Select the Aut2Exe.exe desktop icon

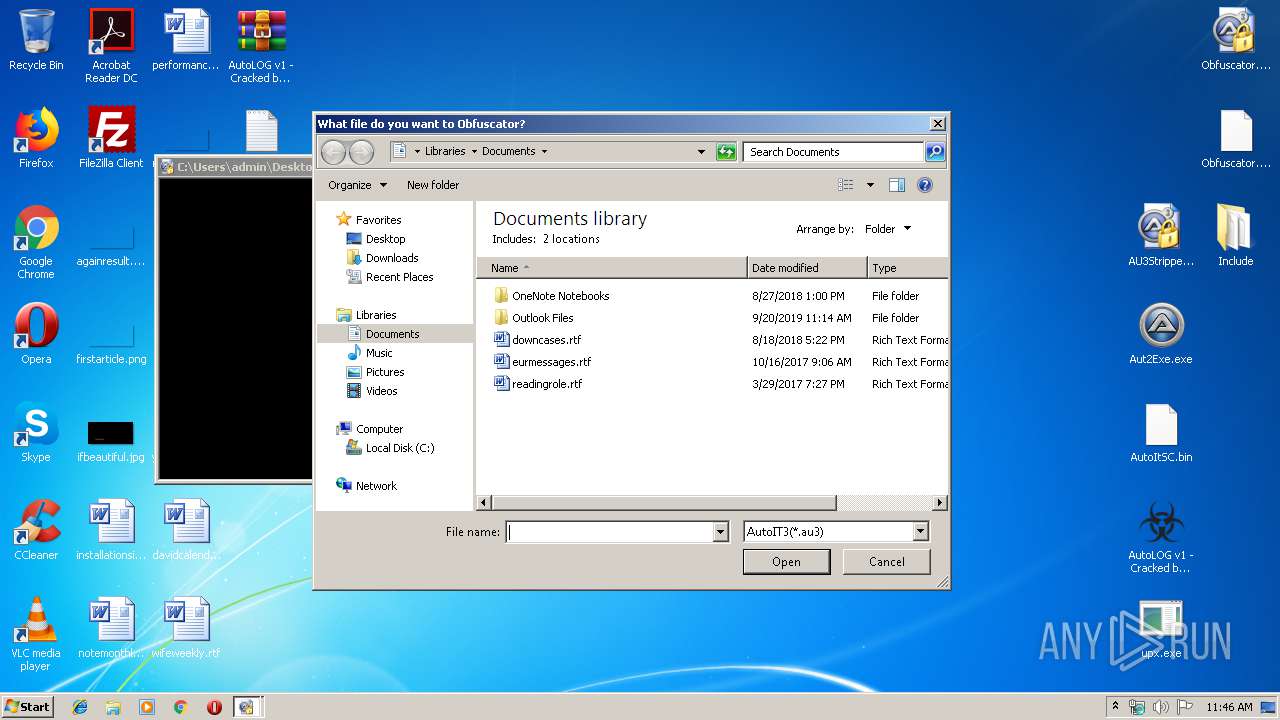click(x=1161, y=334)
